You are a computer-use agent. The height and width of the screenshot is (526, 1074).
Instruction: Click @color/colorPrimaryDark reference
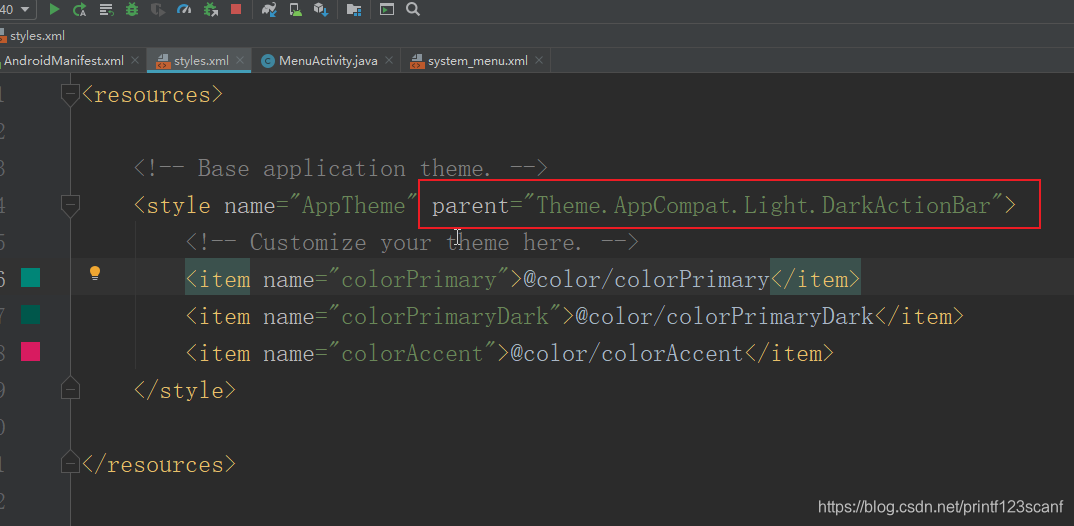pos(725,316)
